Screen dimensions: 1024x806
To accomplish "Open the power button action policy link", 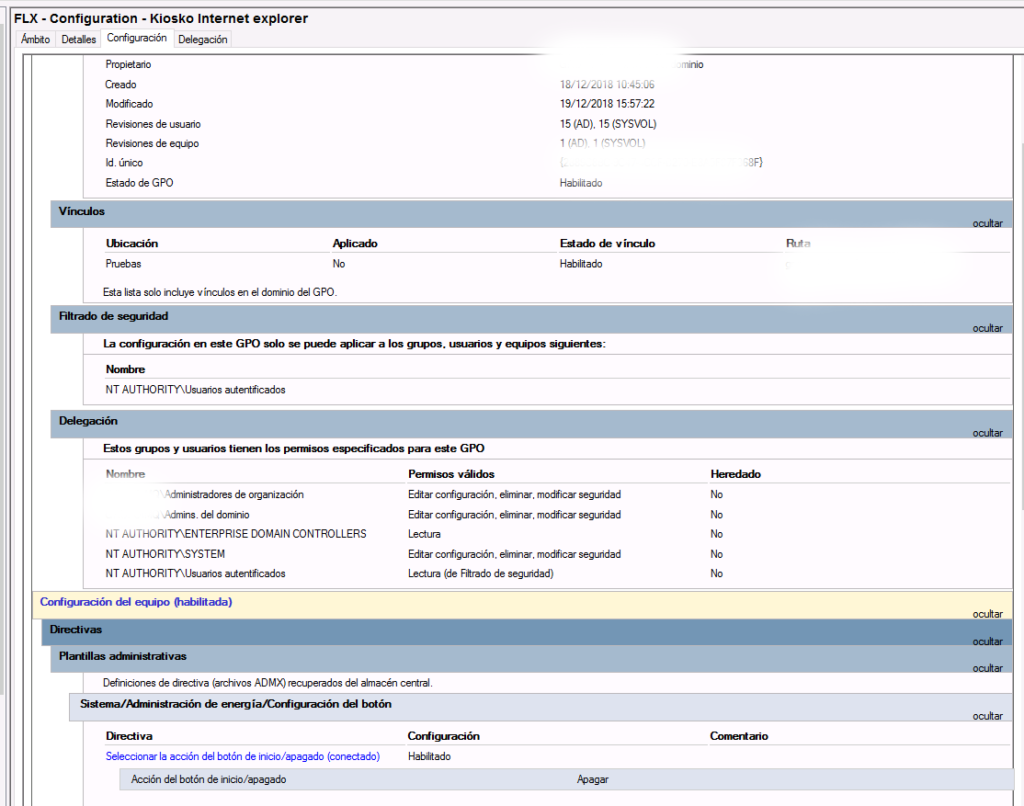I will tap(243, 756).
